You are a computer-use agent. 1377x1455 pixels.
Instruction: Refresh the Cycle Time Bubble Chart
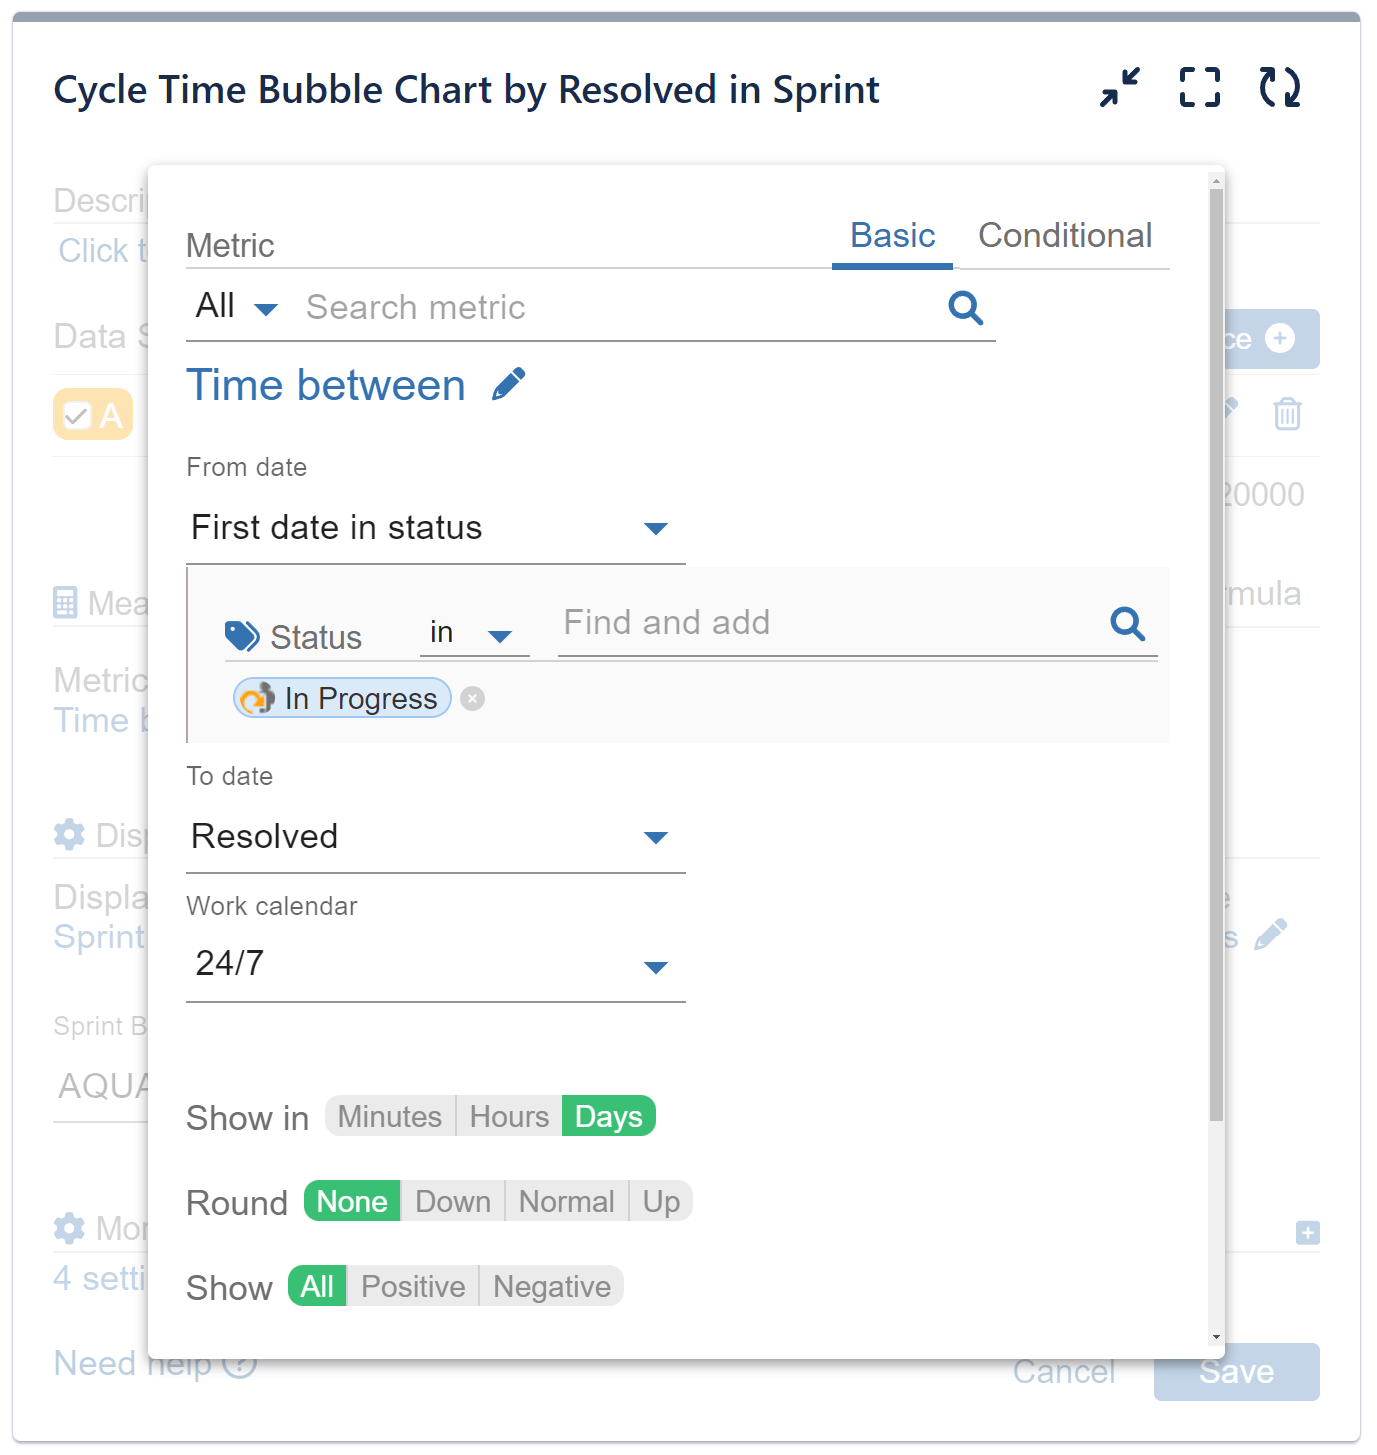[x=1280, y=88]
